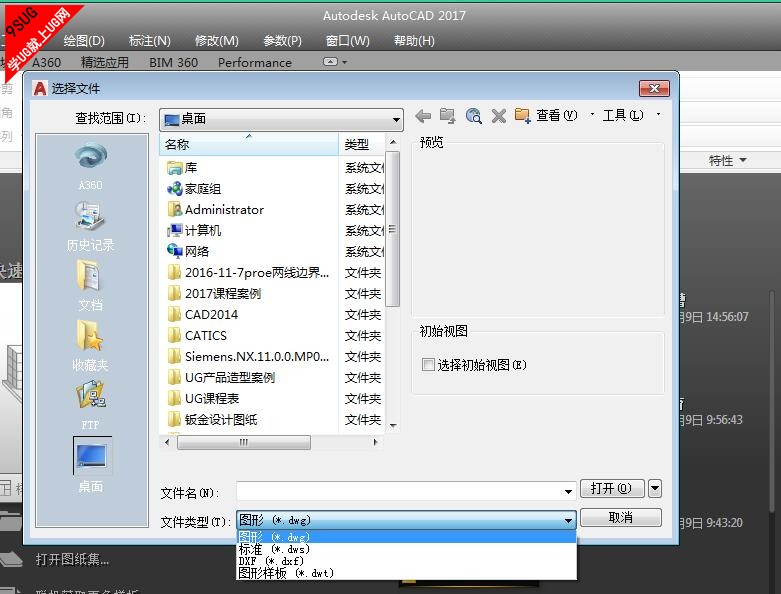Open the 工具(L) tools dropdown
The width and height of the screenshot is (781, 594).
(632, 116)
